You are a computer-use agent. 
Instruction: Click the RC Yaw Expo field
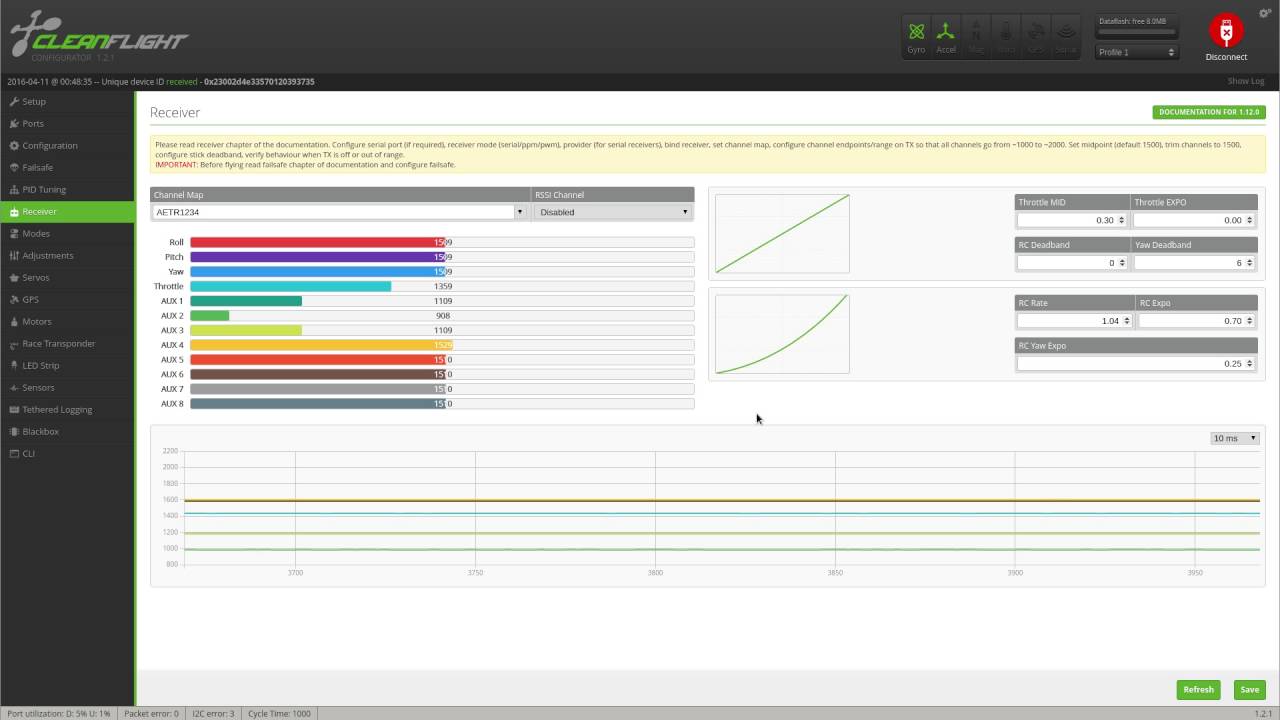point(1136,364)
